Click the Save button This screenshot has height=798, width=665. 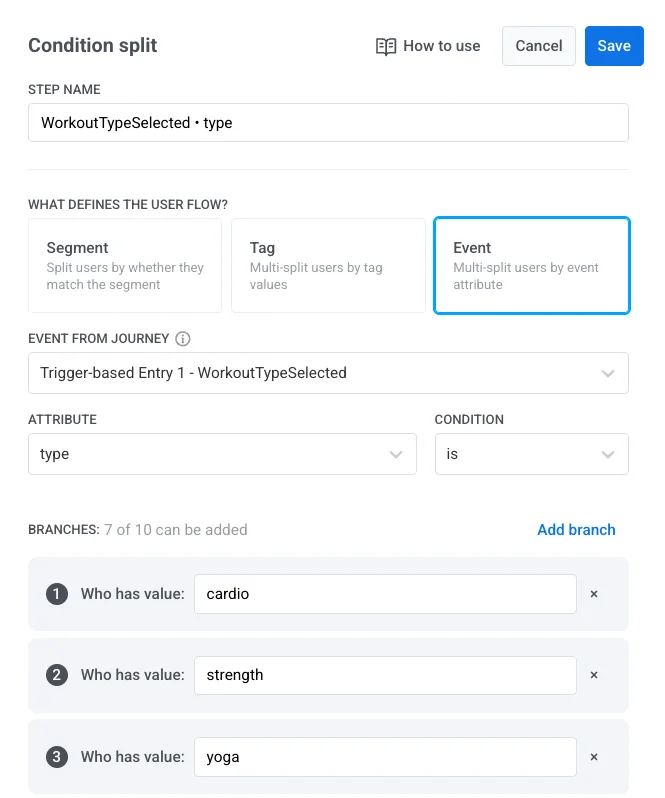(x=614, y=46)
